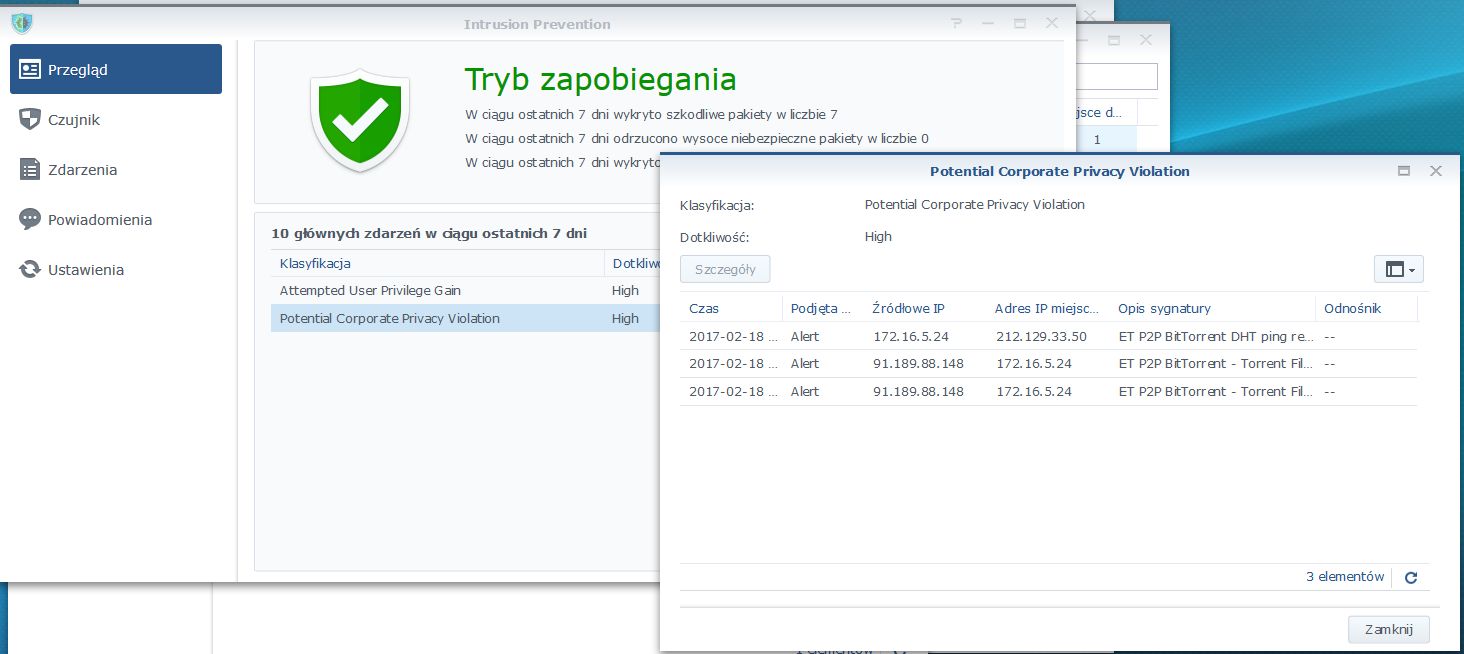Select Attempted User Privilege Gain row
1464x654 pixels.
[x=465, y=290]
